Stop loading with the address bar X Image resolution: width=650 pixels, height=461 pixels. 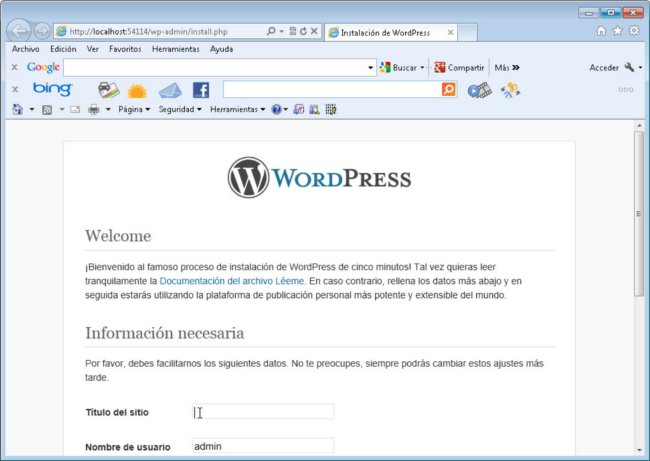tap(314, 31)
